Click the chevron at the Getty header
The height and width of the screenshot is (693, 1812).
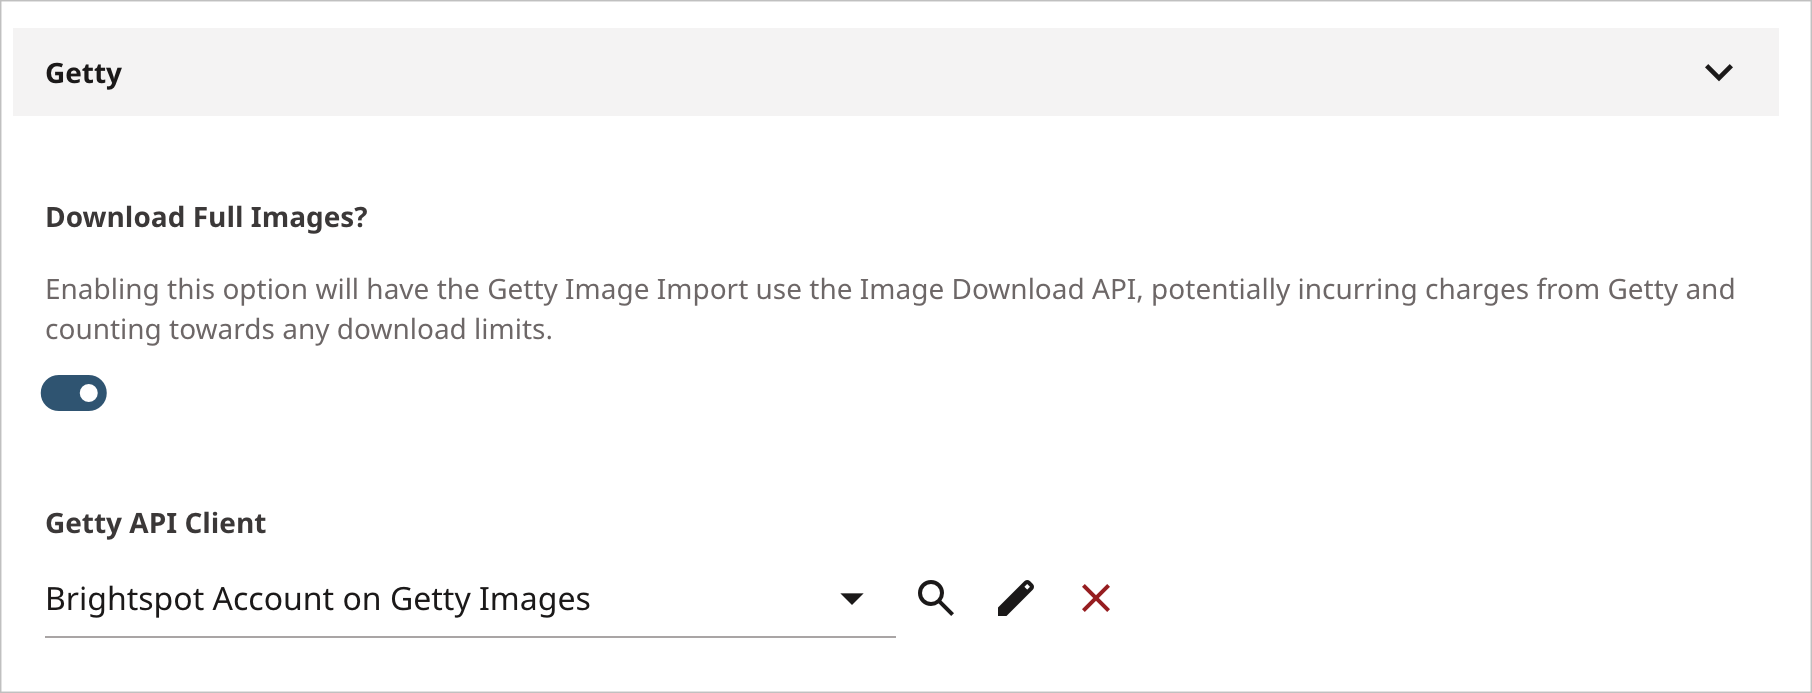coord(1718,72)
